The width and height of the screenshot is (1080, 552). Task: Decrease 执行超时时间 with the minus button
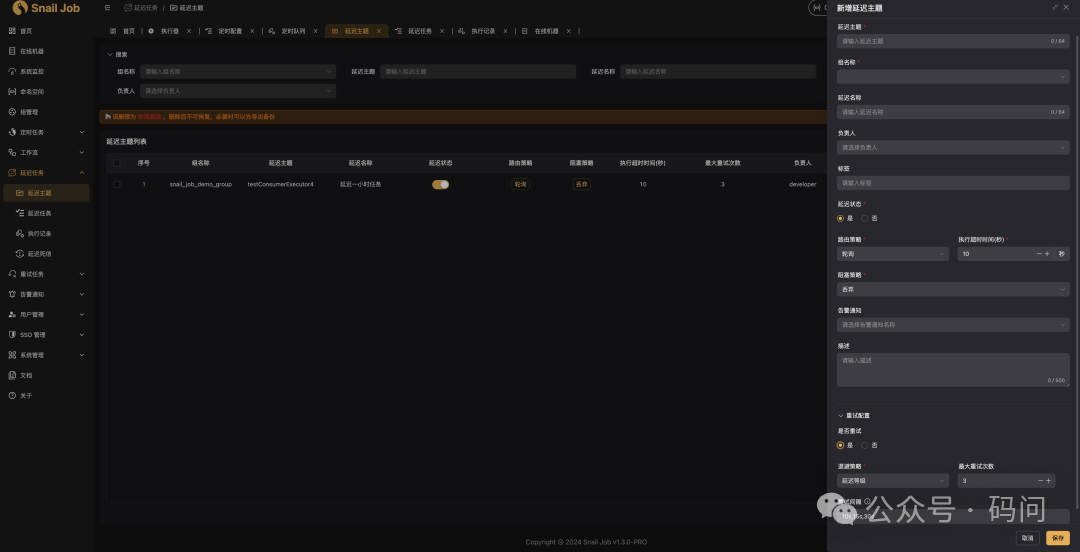pyautogui.click(x=1039, y=254)
